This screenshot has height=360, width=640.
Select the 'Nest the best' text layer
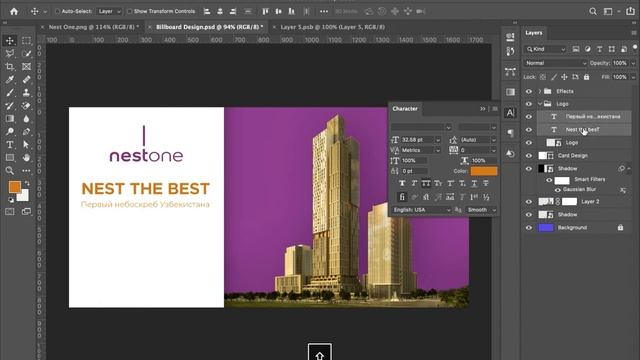(582, 130)
